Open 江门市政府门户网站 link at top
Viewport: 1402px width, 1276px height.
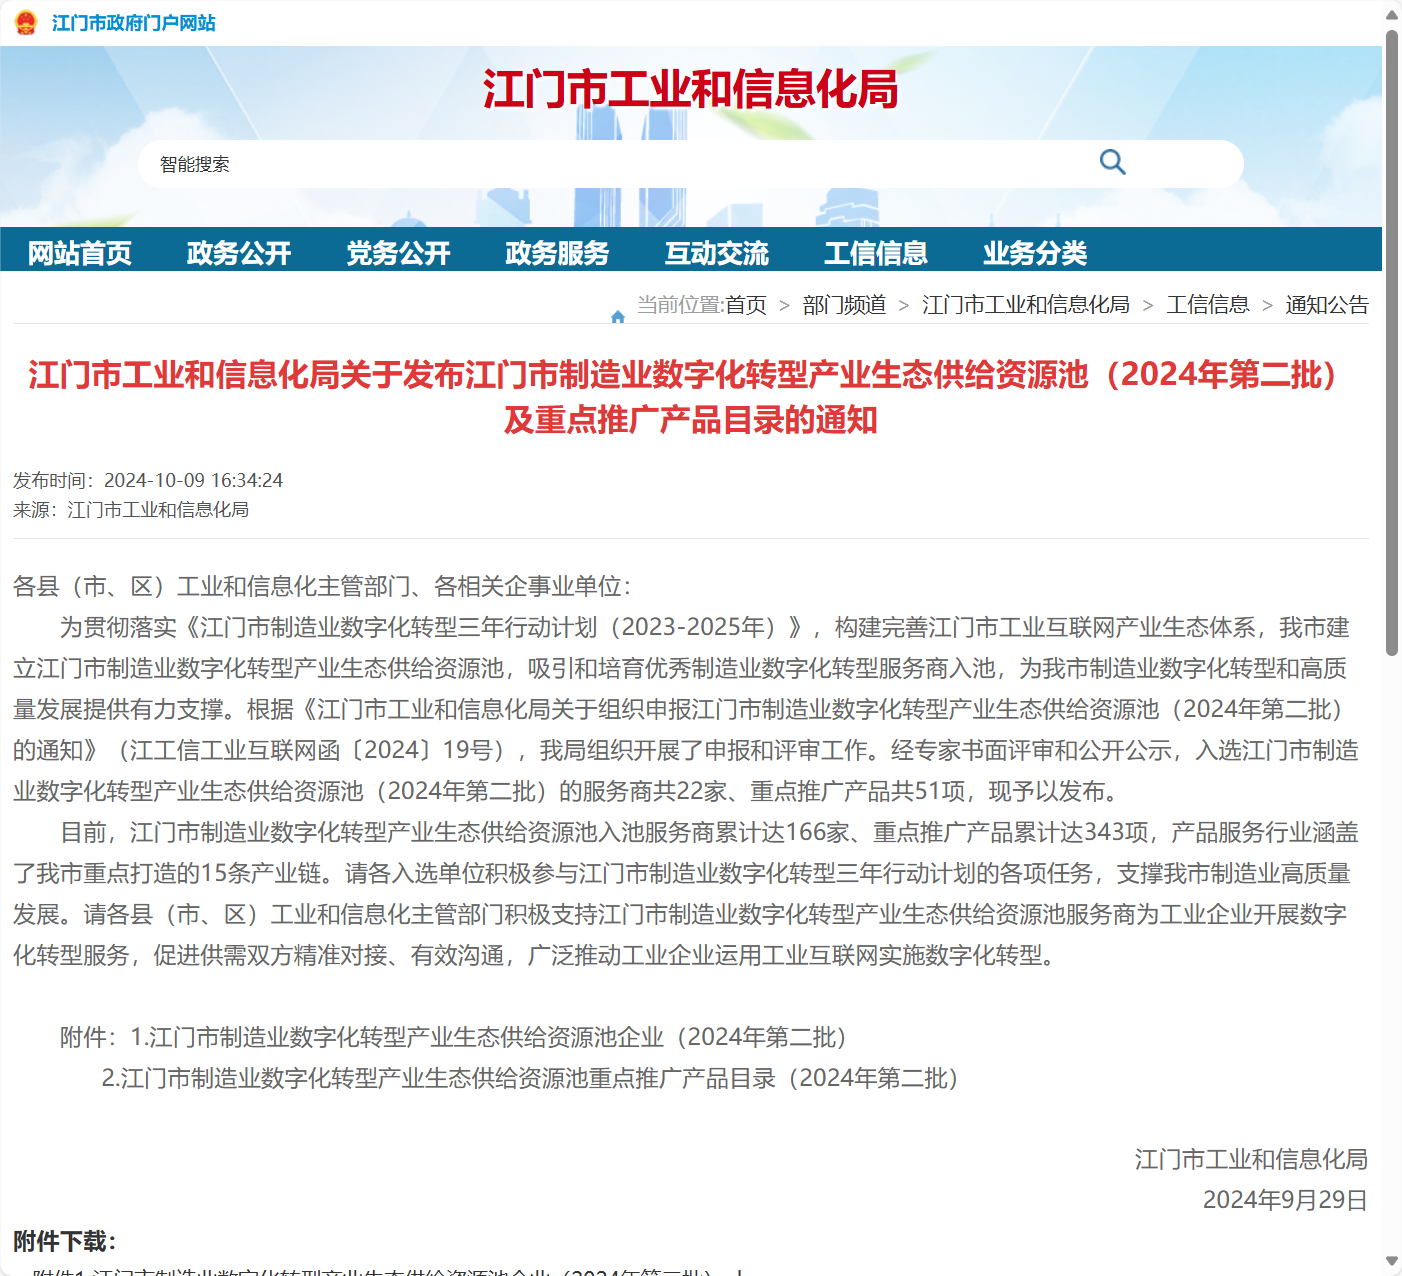[134, 23]
